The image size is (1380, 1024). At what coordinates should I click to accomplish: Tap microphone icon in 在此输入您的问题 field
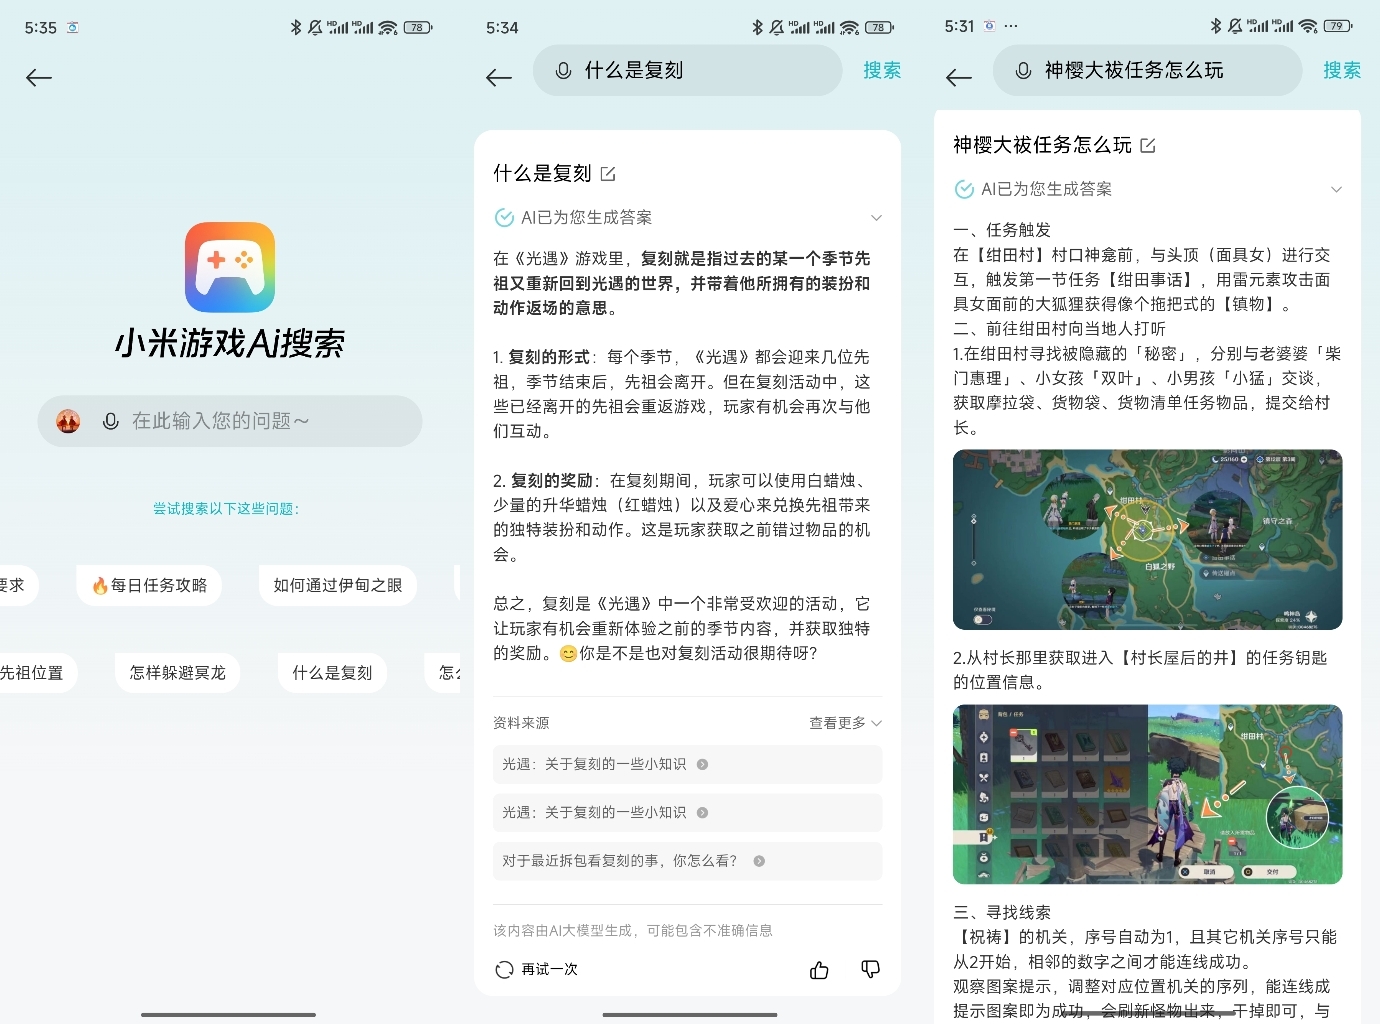click(111, 422)
